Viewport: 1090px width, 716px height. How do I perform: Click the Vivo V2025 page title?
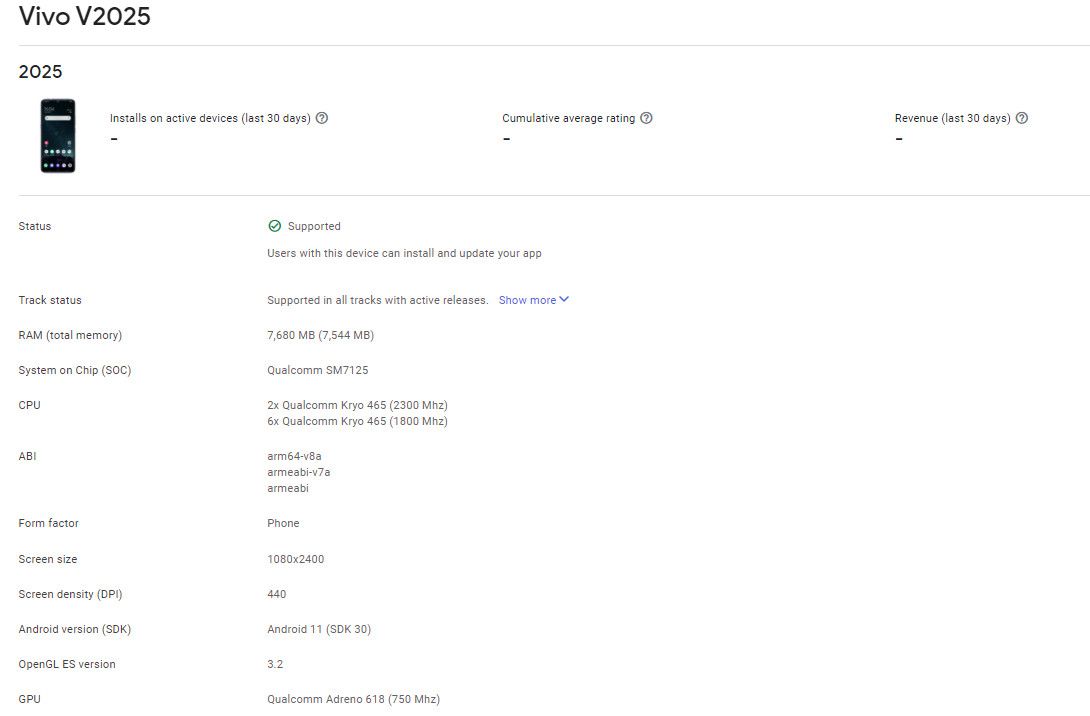(84, 16)
